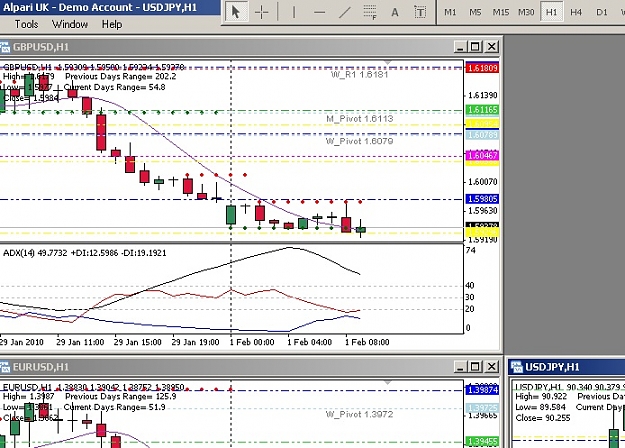Screen dimensions: 625x448
Task: Click Previous Days Range= 125.9 in EURUSD
Action: coord(120,397)
